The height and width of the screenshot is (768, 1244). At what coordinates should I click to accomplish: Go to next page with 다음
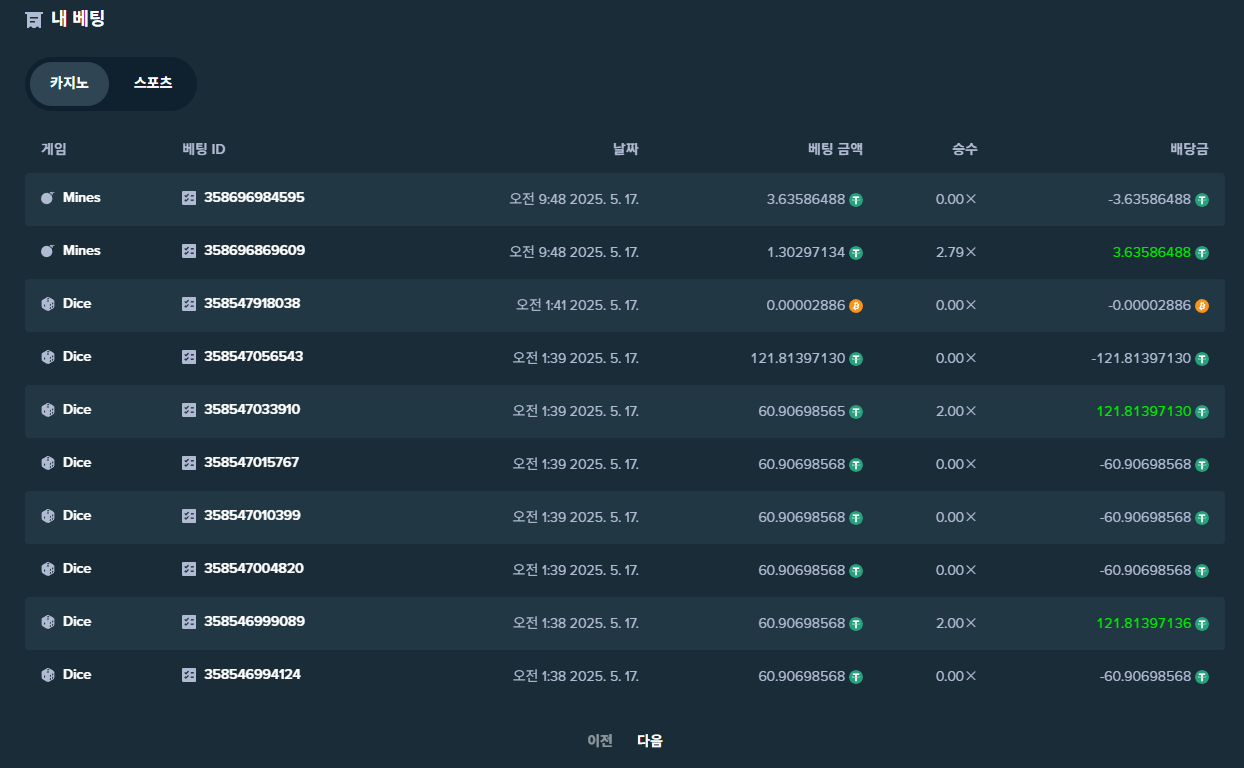(x=650, y=741)
